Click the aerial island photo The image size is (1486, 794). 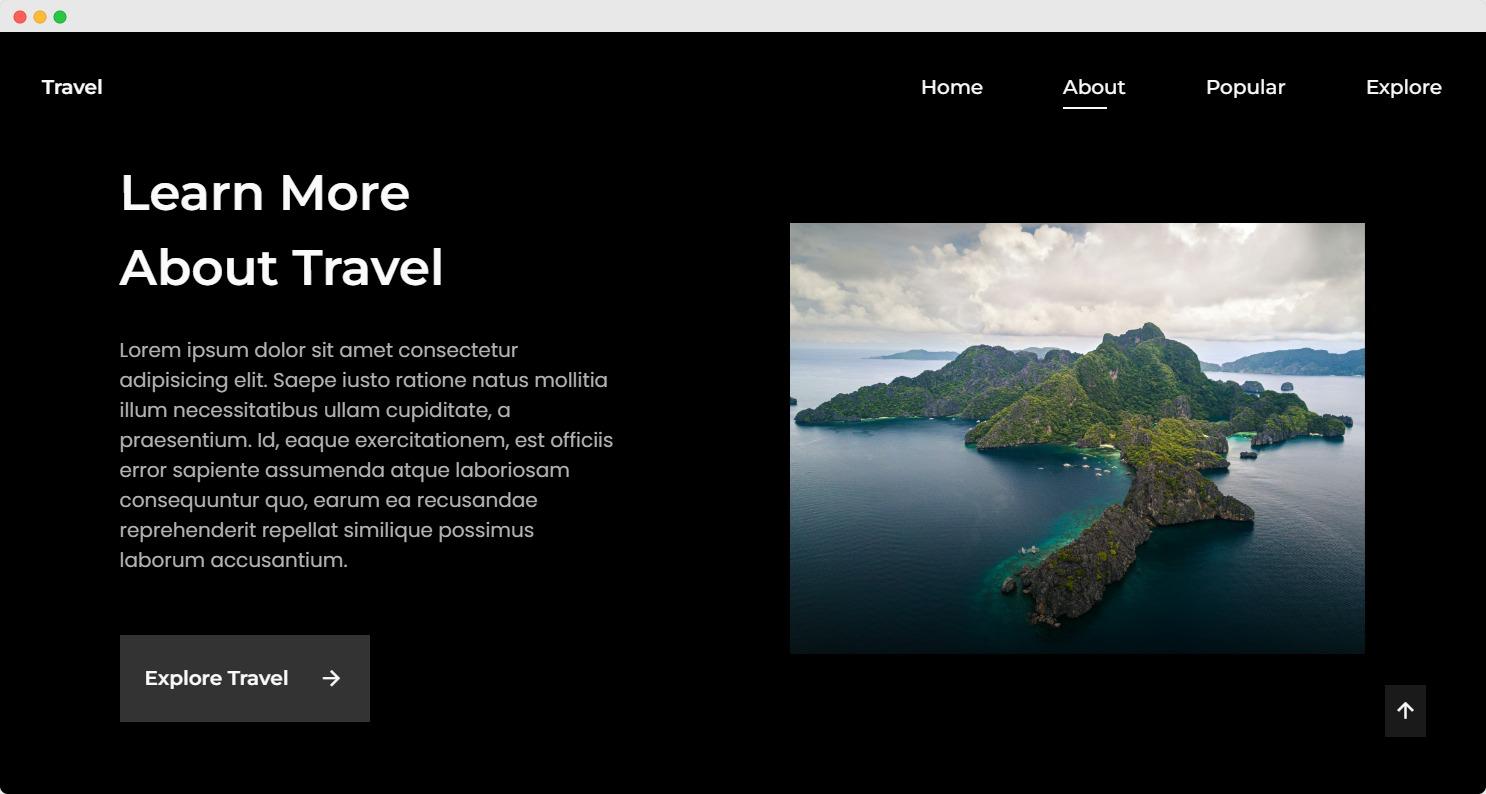[x=1077, y=438]
